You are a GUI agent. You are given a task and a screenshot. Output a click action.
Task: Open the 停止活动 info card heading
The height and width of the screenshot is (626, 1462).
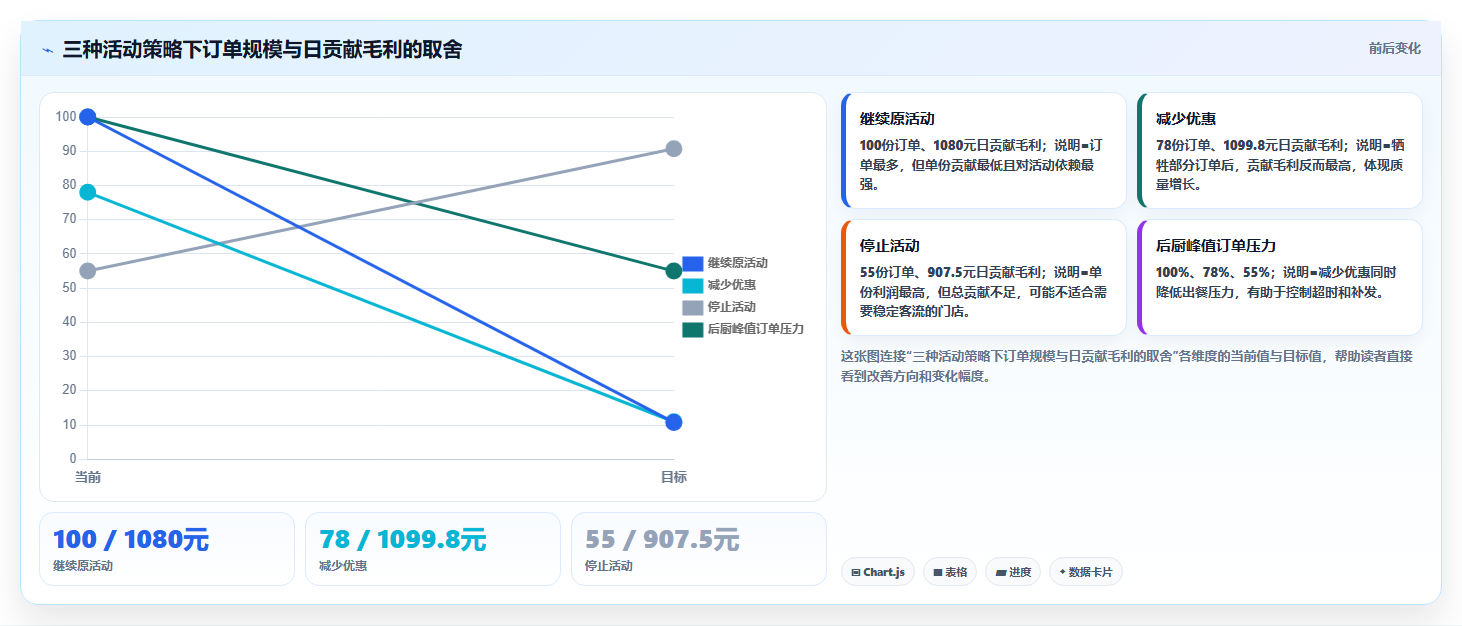click(x=890, y=245)
